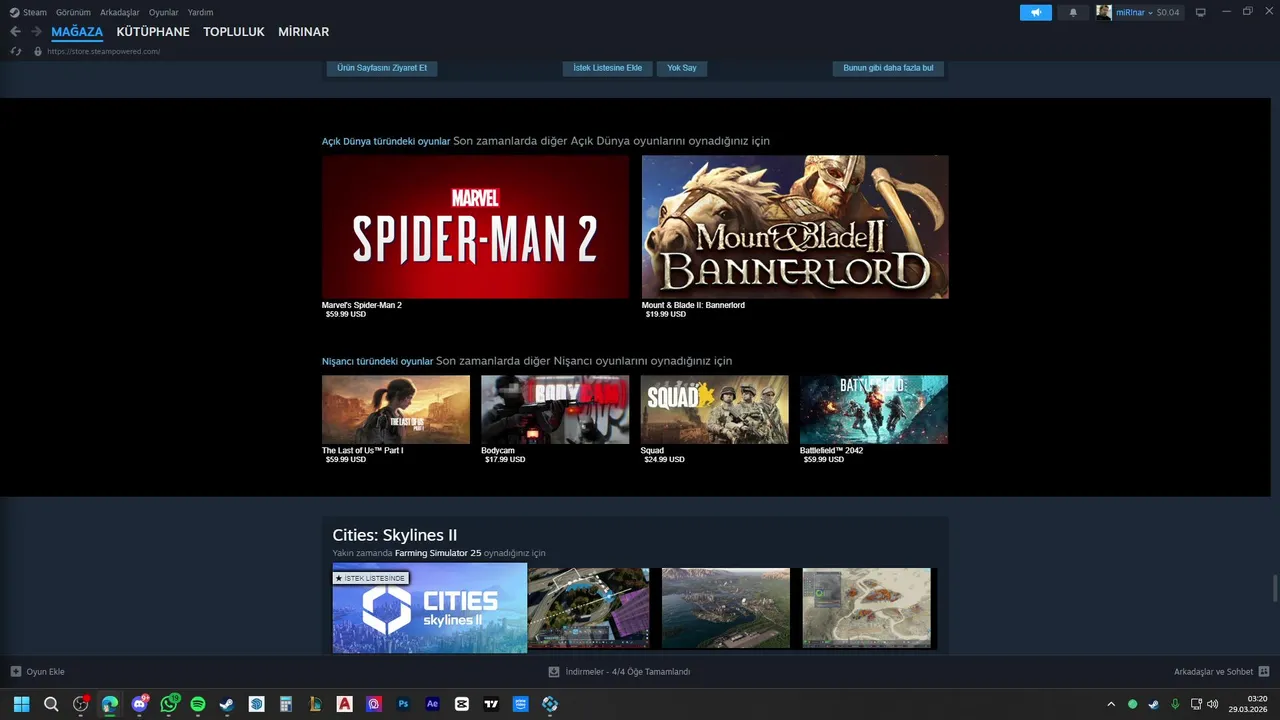The image size is (1280, 720).
Task: Open the Marvel's Spider-Man 2 banner
Action: point(475,227)
